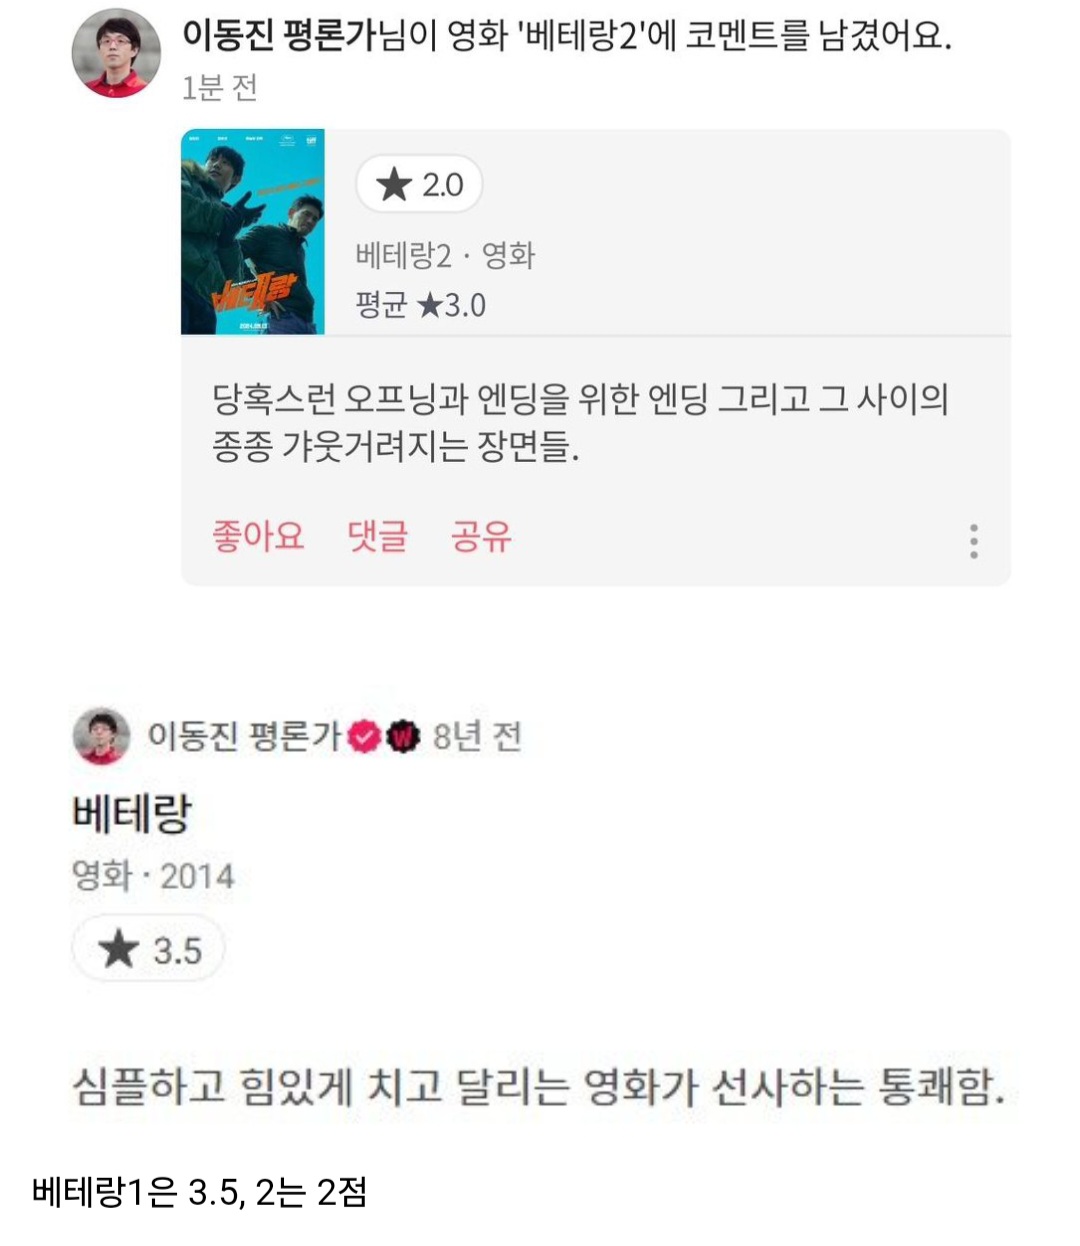1080x1246 pixels.
Task: Open the 베테랑2 · 영화 title link
Action: click(445, 256)
